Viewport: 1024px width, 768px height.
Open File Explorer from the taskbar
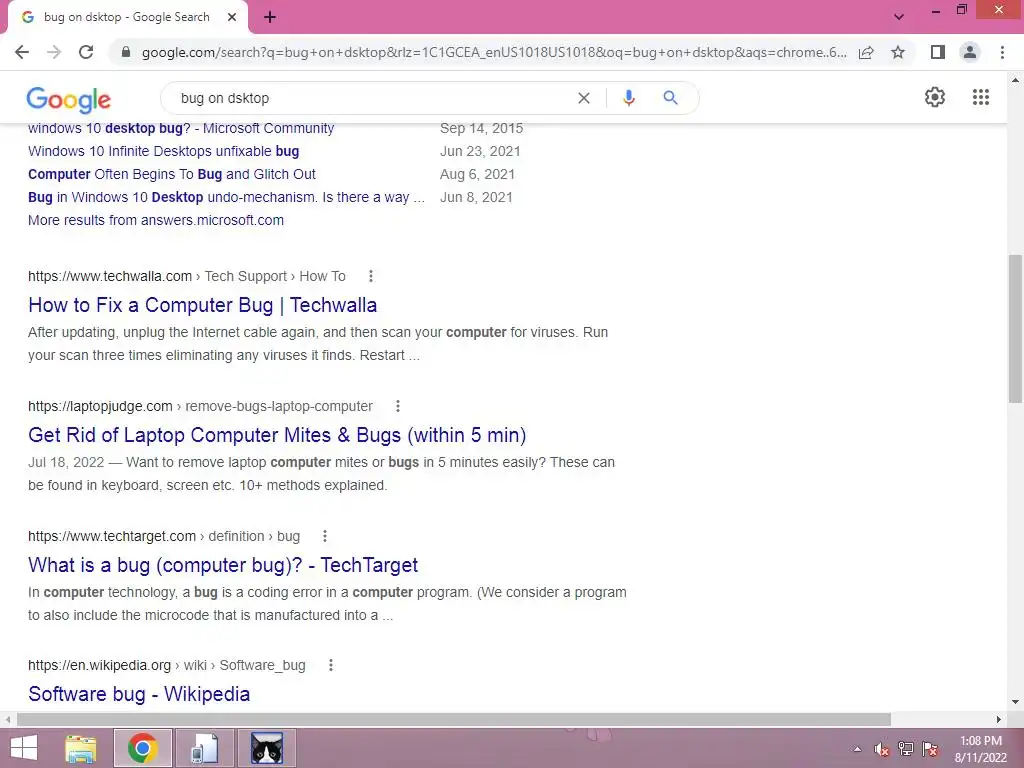[81, 748]
